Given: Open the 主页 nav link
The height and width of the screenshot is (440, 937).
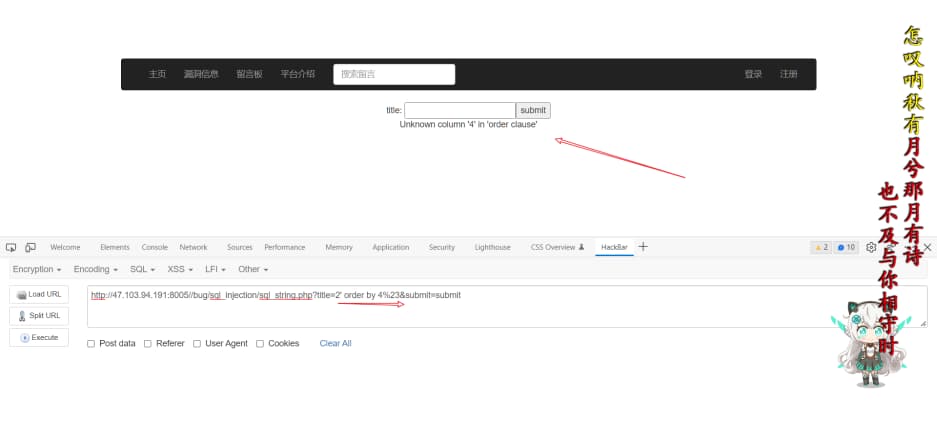Looking at the screenshot, I should tap(157, 75).
